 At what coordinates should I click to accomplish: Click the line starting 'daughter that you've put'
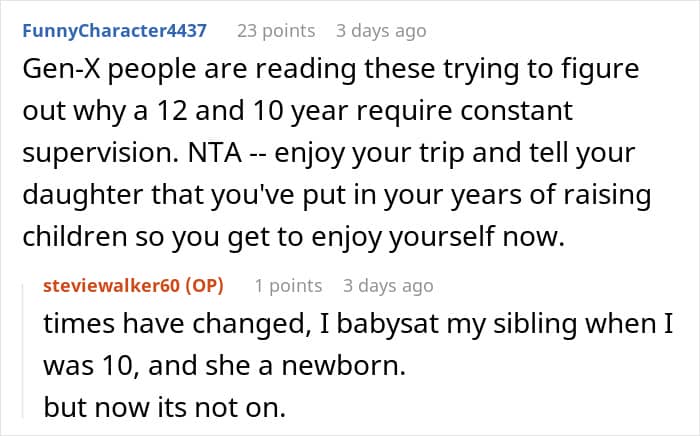[337, 195]
